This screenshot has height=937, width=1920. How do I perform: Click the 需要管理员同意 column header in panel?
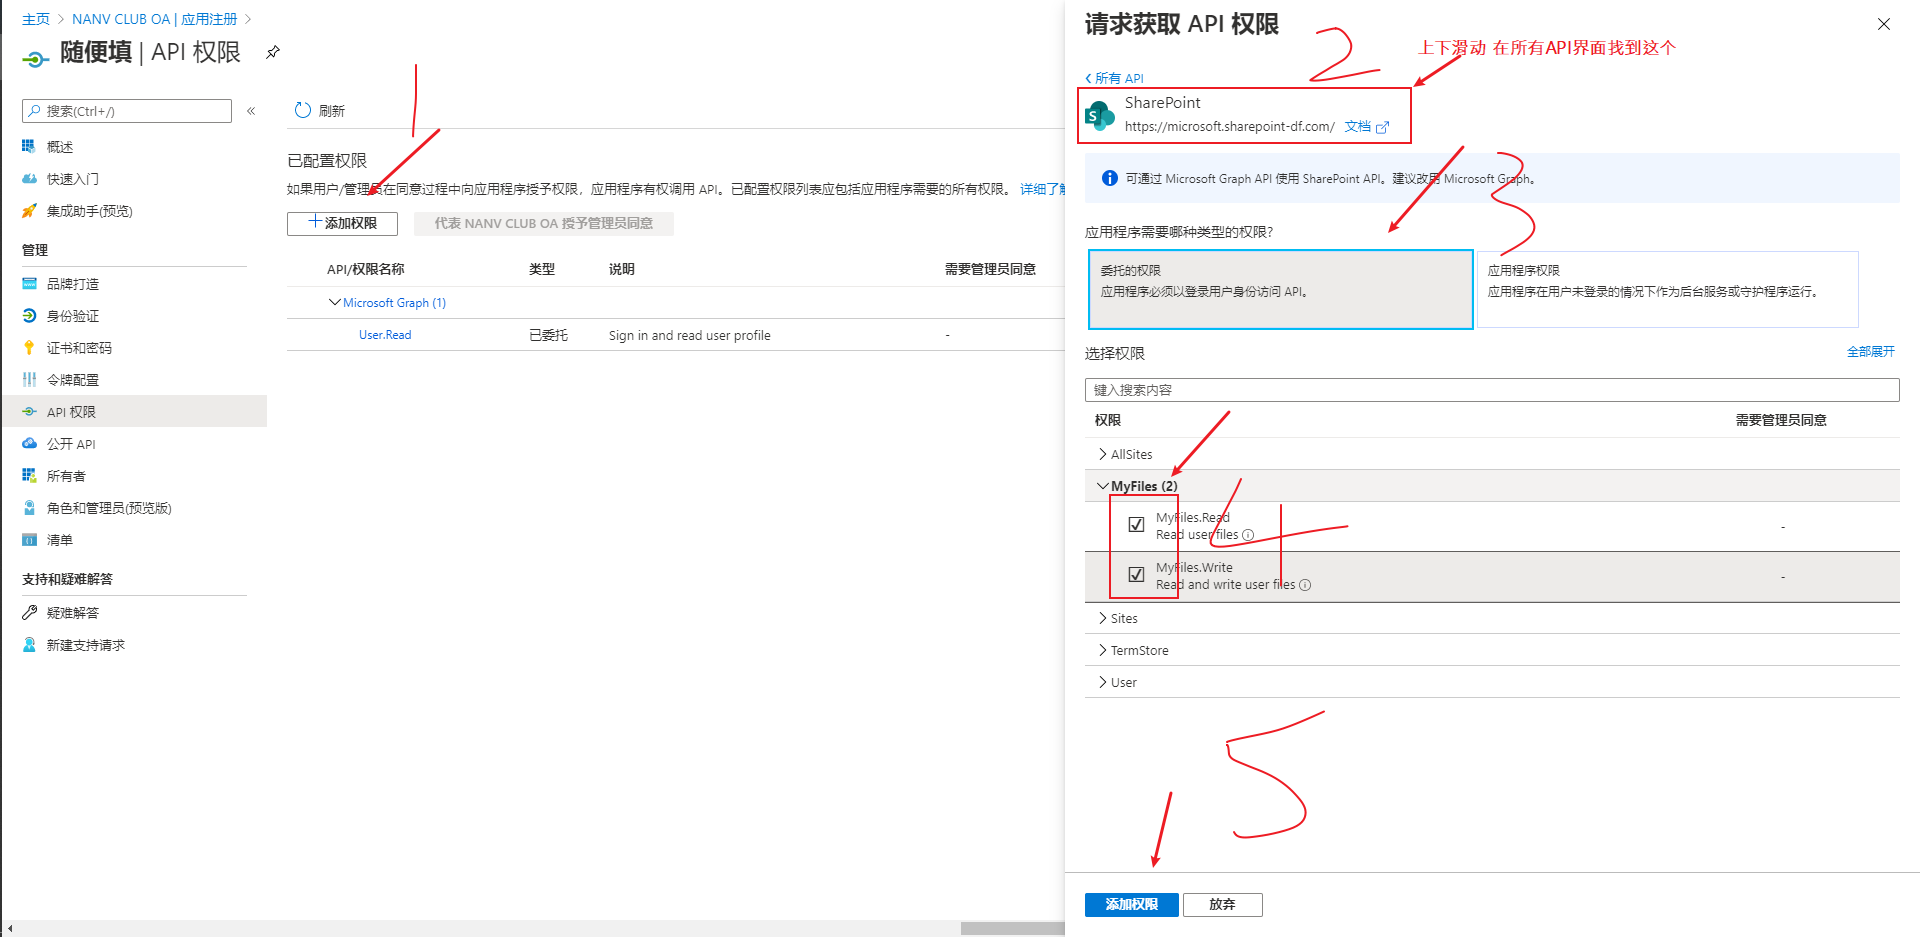click(1781, 420)
